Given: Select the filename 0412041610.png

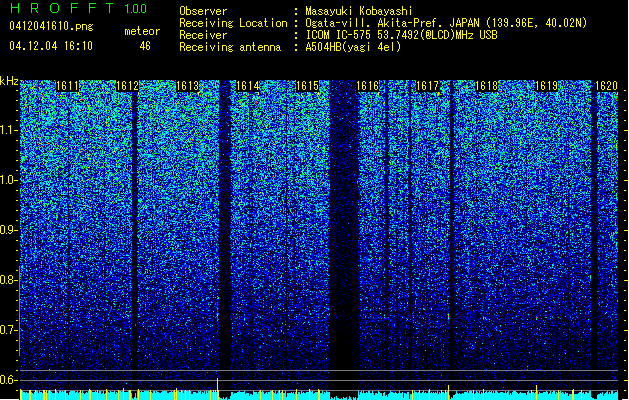Looking at the screenshot, I should [x=51, y=26].
